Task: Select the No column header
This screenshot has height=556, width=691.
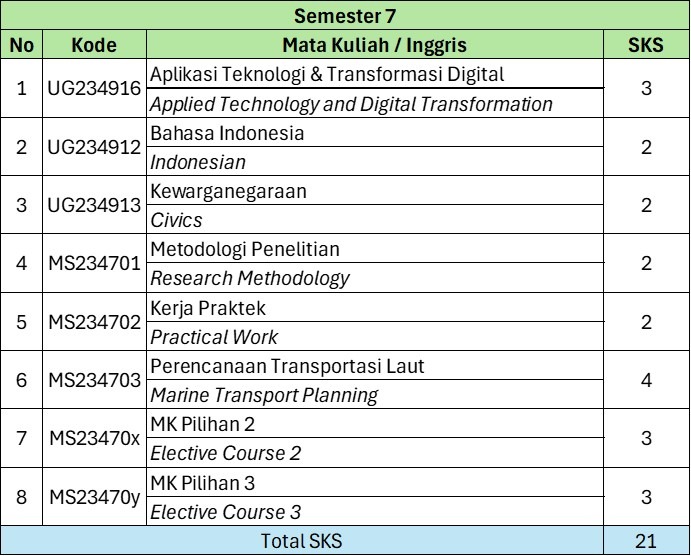Action: coord(22,45)
